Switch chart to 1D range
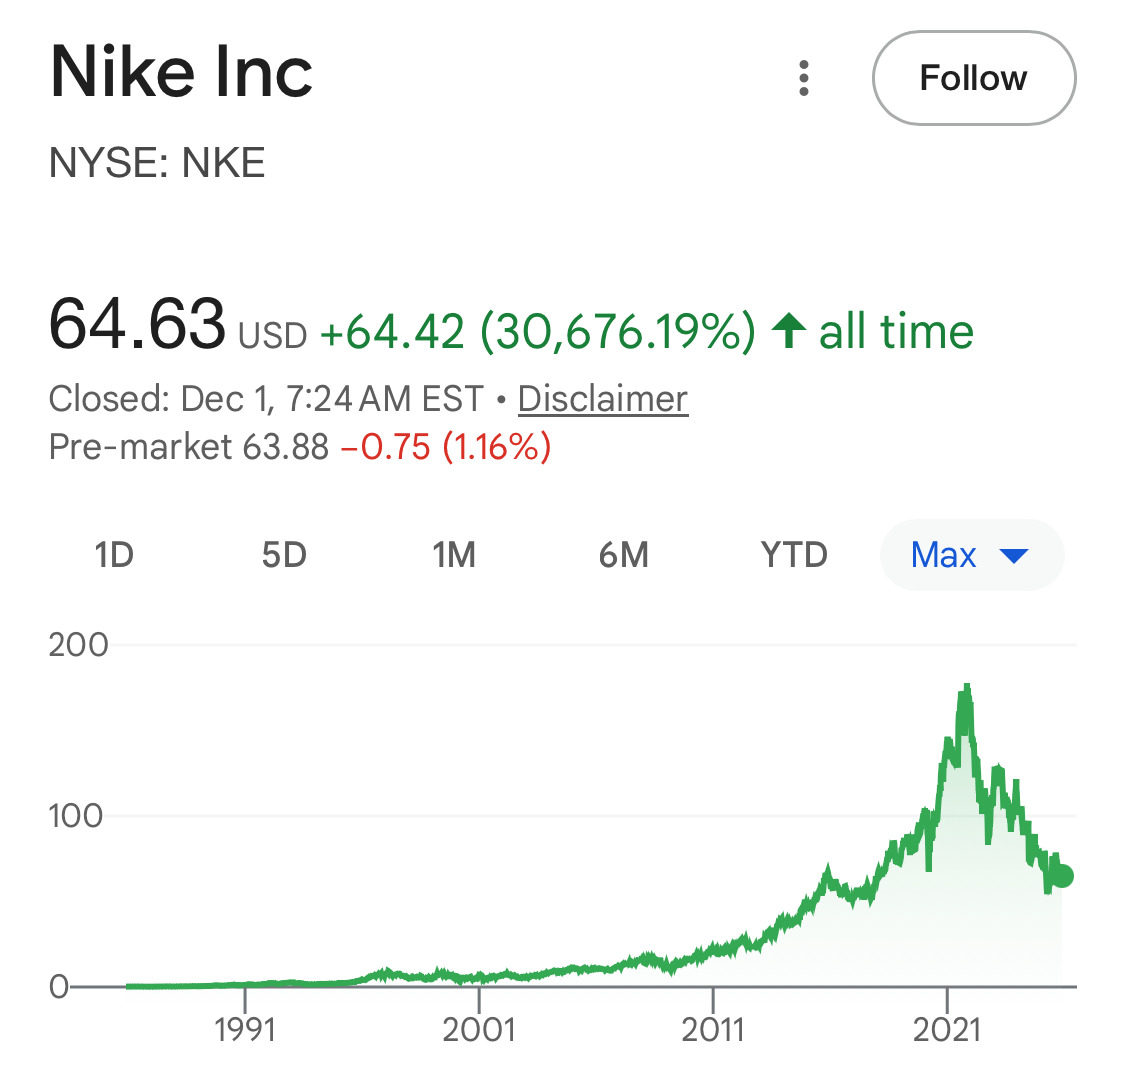1125x1069 pixels. coord(114,554)
